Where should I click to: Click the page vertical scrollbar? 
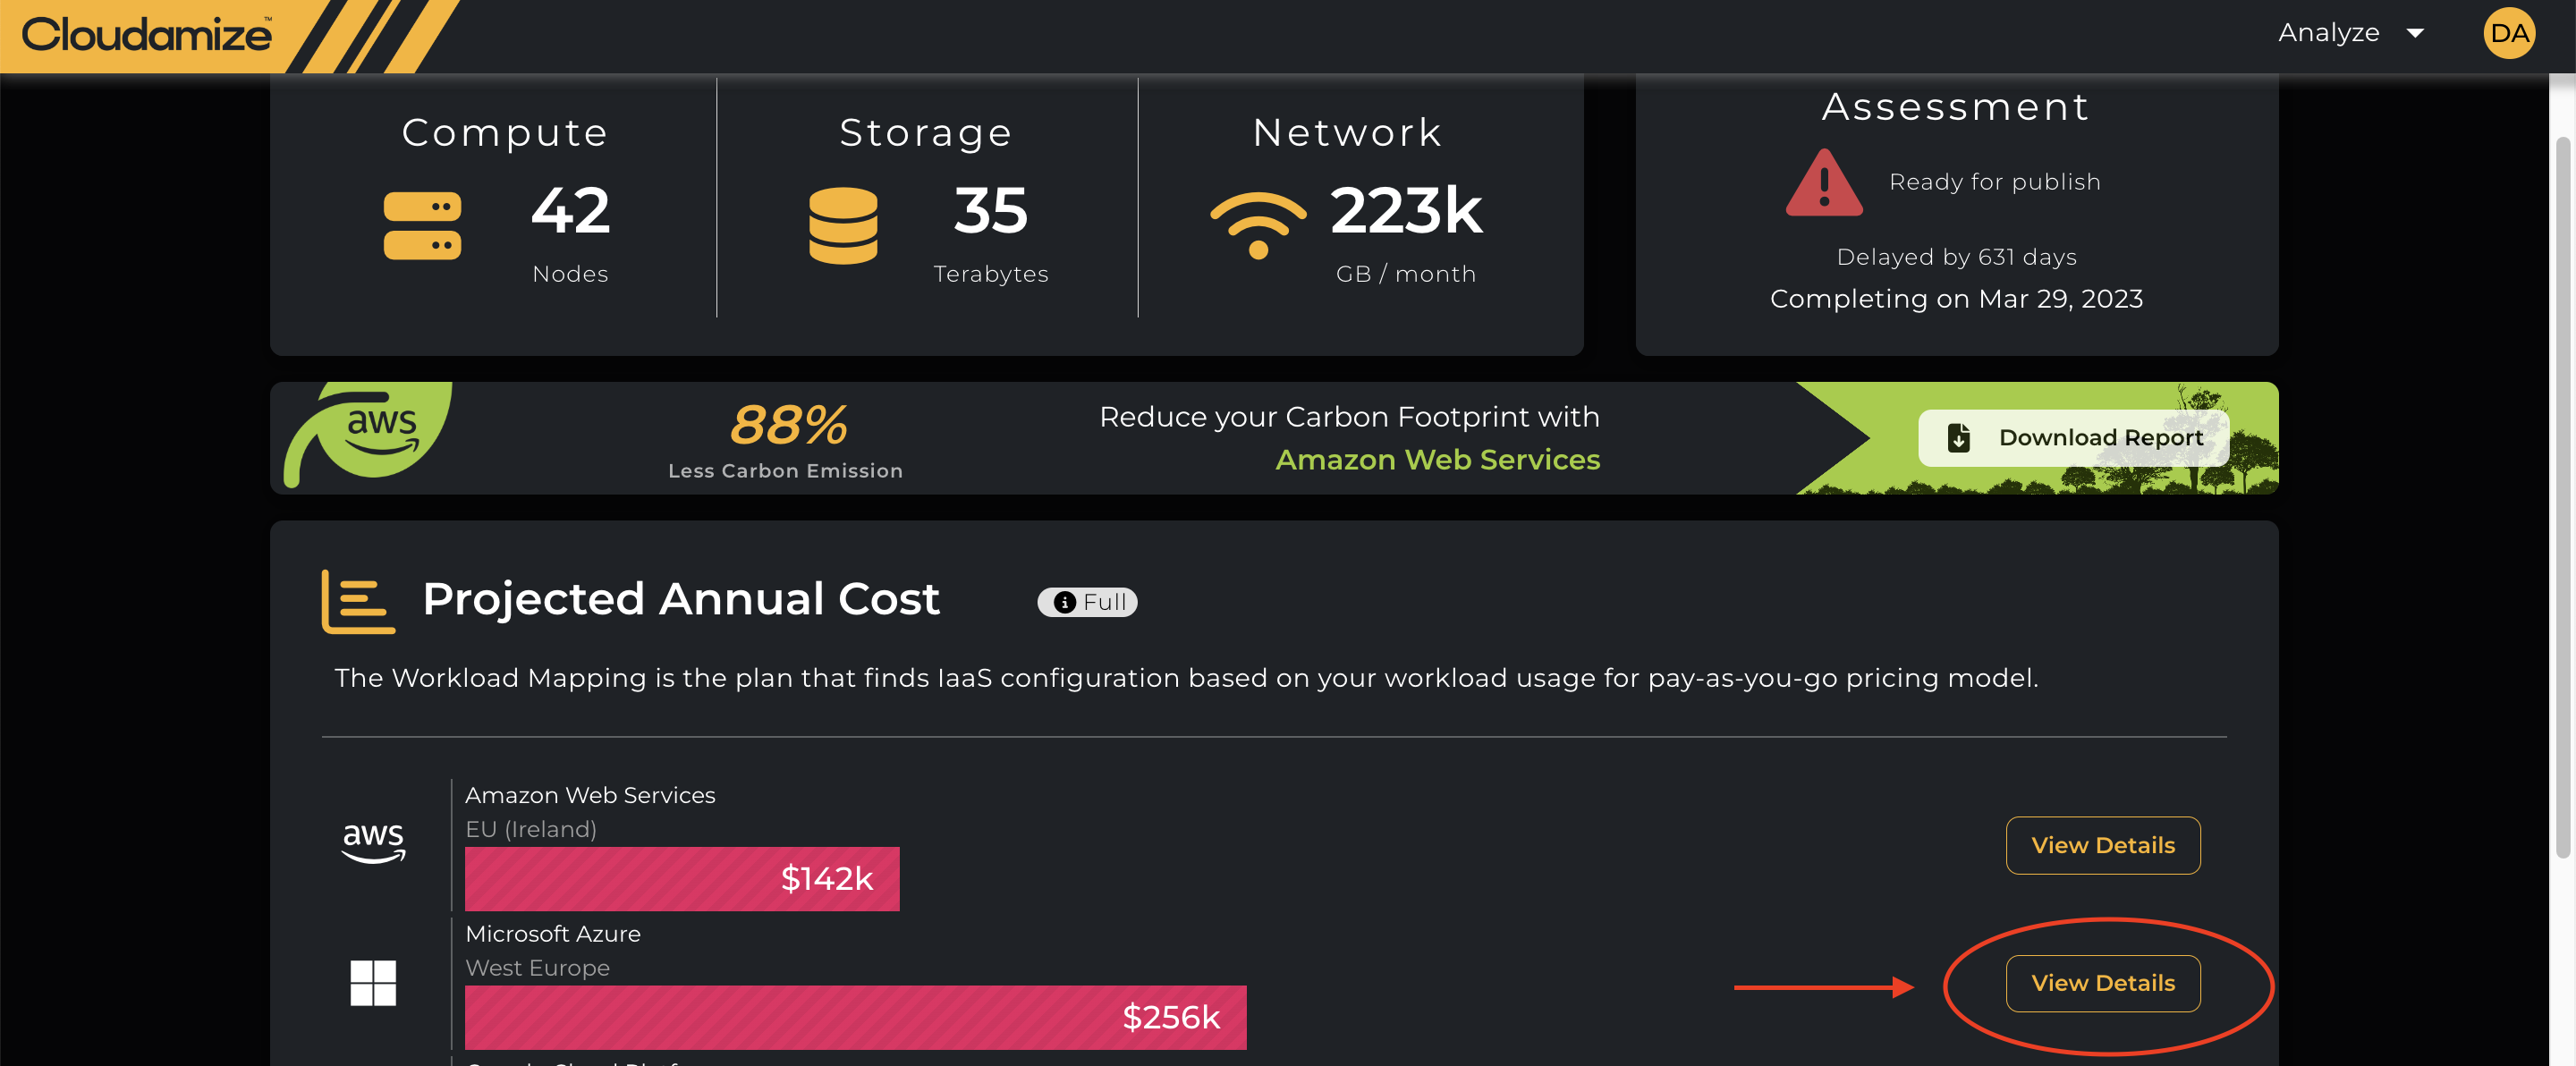[x=2562, y=500]
